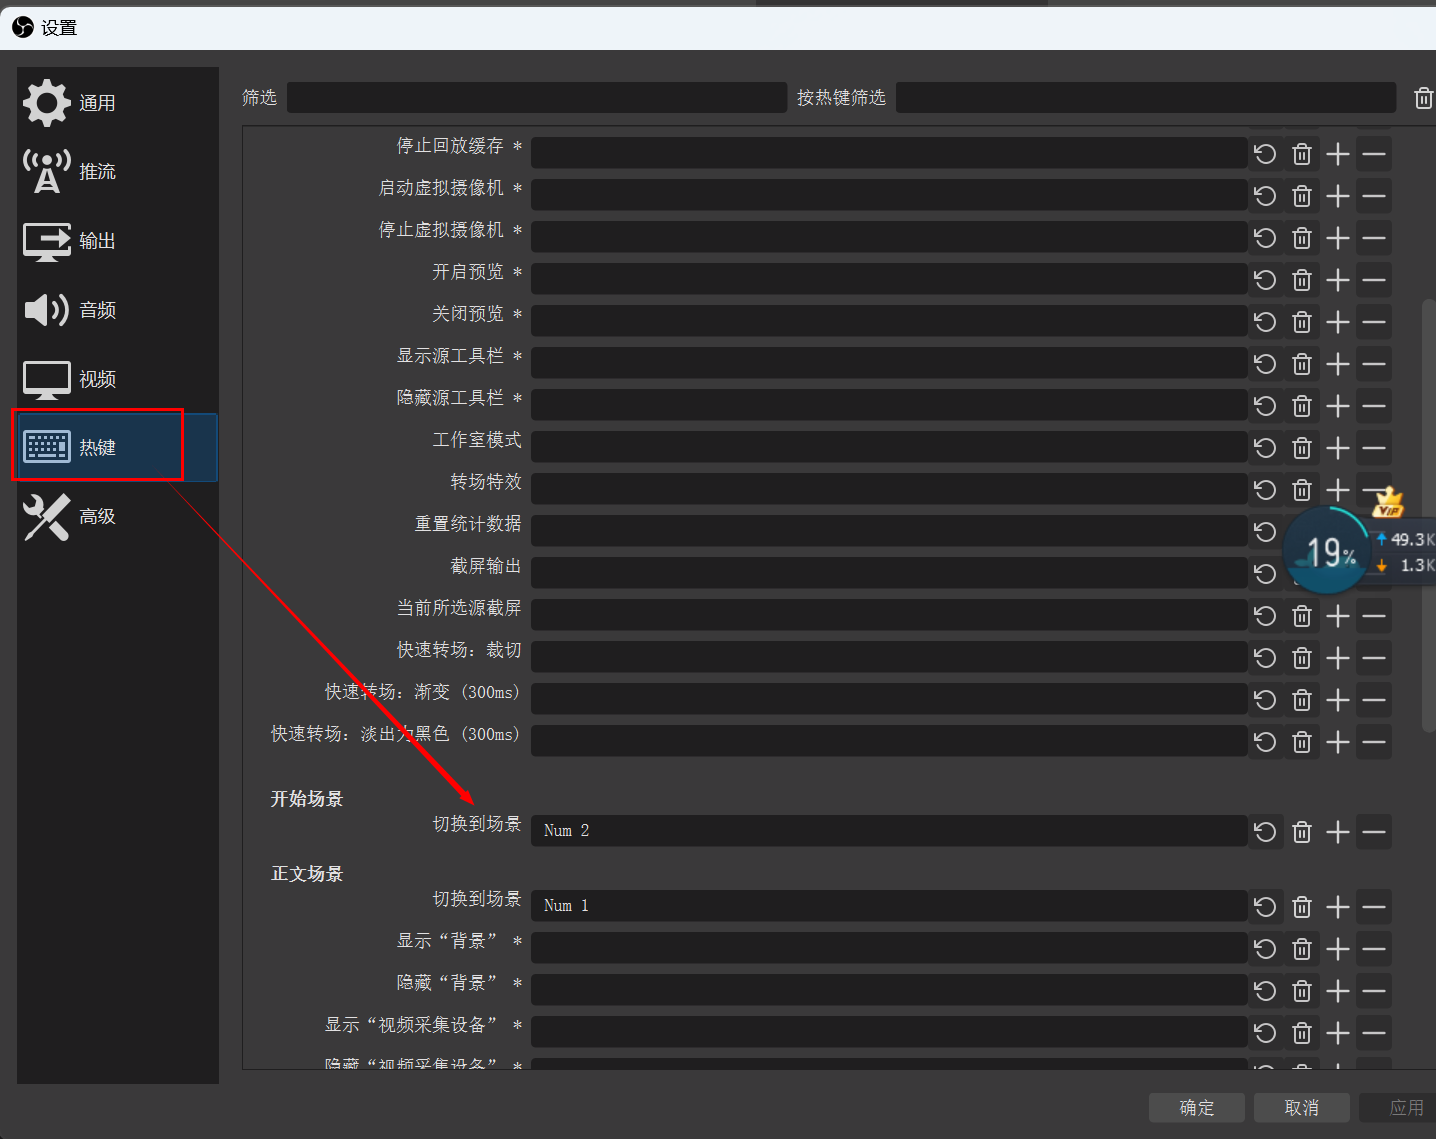1436x1139 pixels.
Task: Add another hotkey for 转场特效
Action: (x=1338, y=490)
